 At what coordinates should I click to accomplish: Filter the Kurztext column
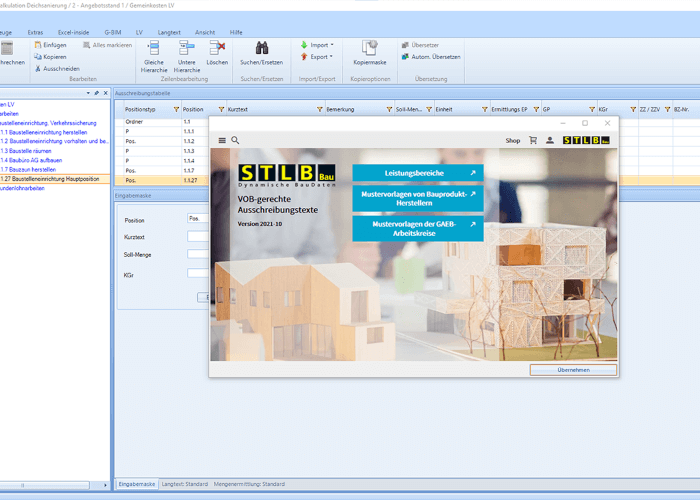320,109
